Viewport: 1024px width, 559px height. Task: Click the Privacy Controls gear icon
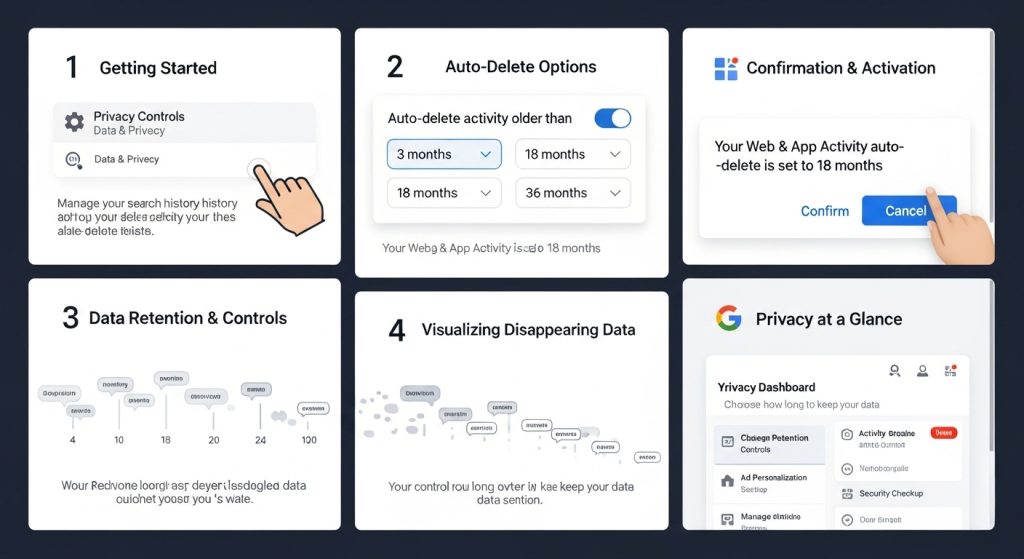74,122
